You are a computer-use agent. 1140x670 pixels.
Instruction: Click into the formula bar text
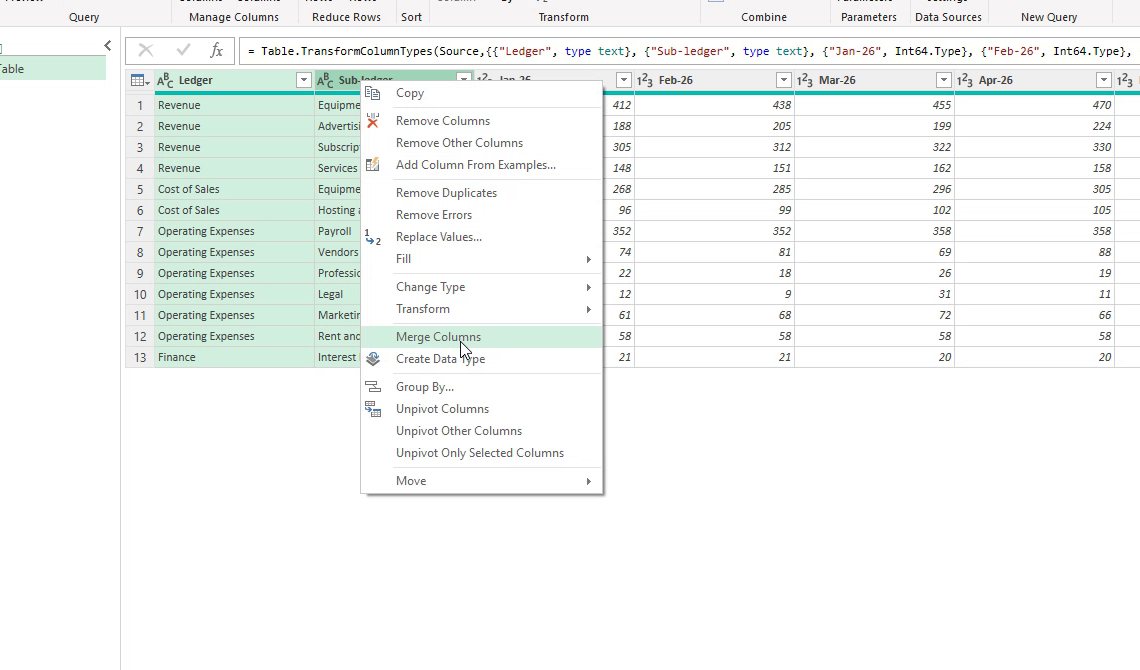(x=689, y=51)
